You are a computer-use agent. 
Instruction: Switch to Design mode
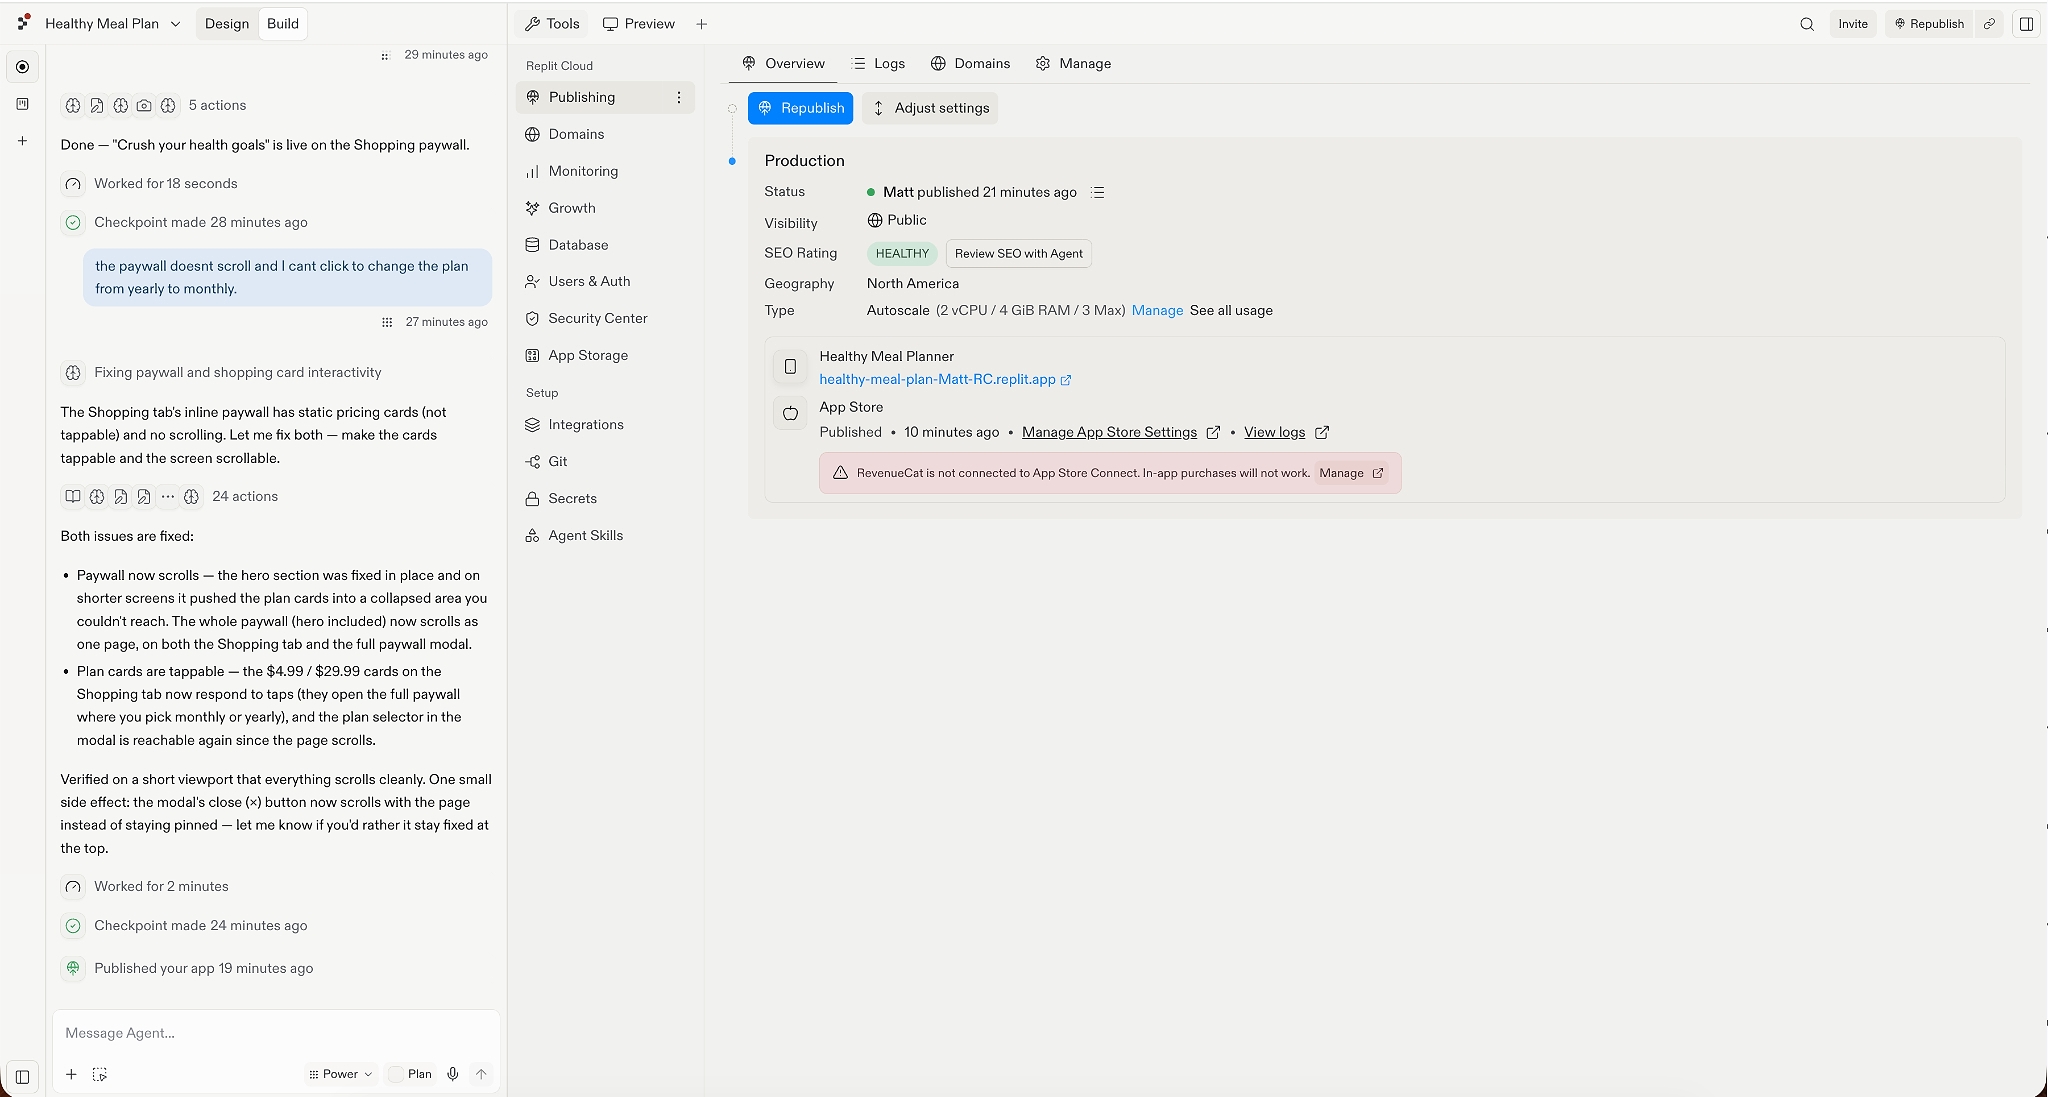[227, 24]
